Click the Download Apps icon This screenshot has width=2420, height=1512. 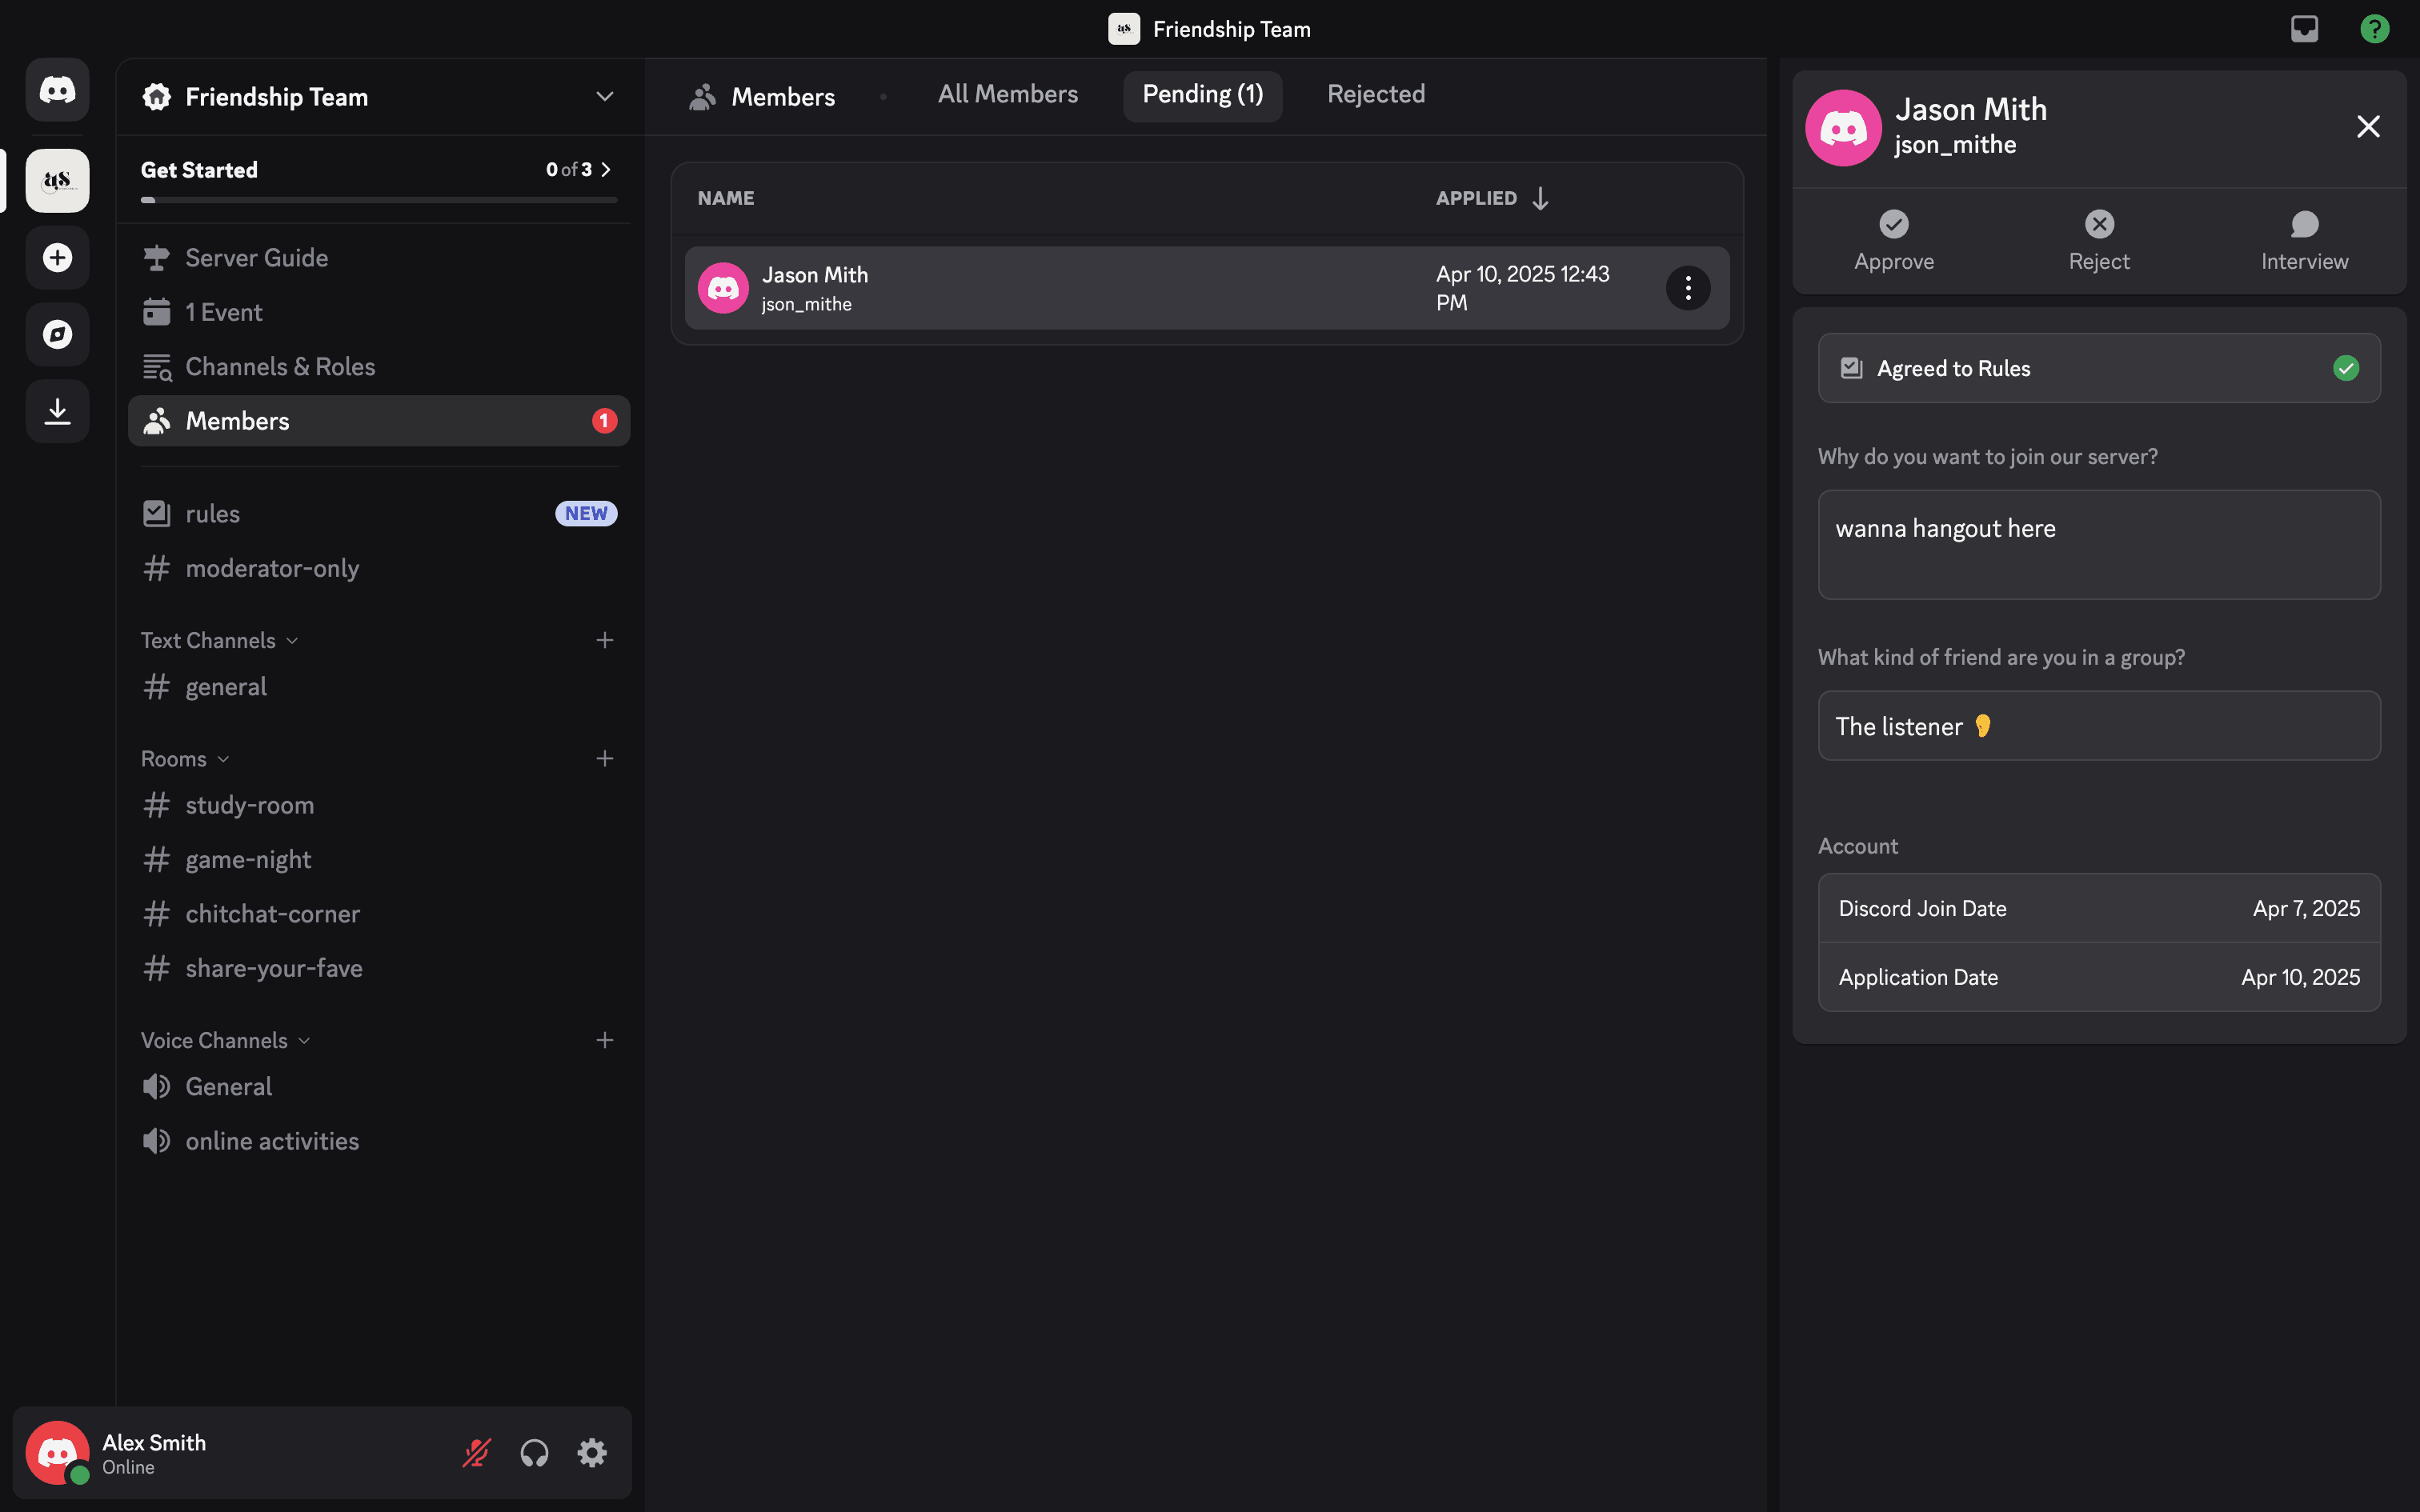[x=57, y=411]
